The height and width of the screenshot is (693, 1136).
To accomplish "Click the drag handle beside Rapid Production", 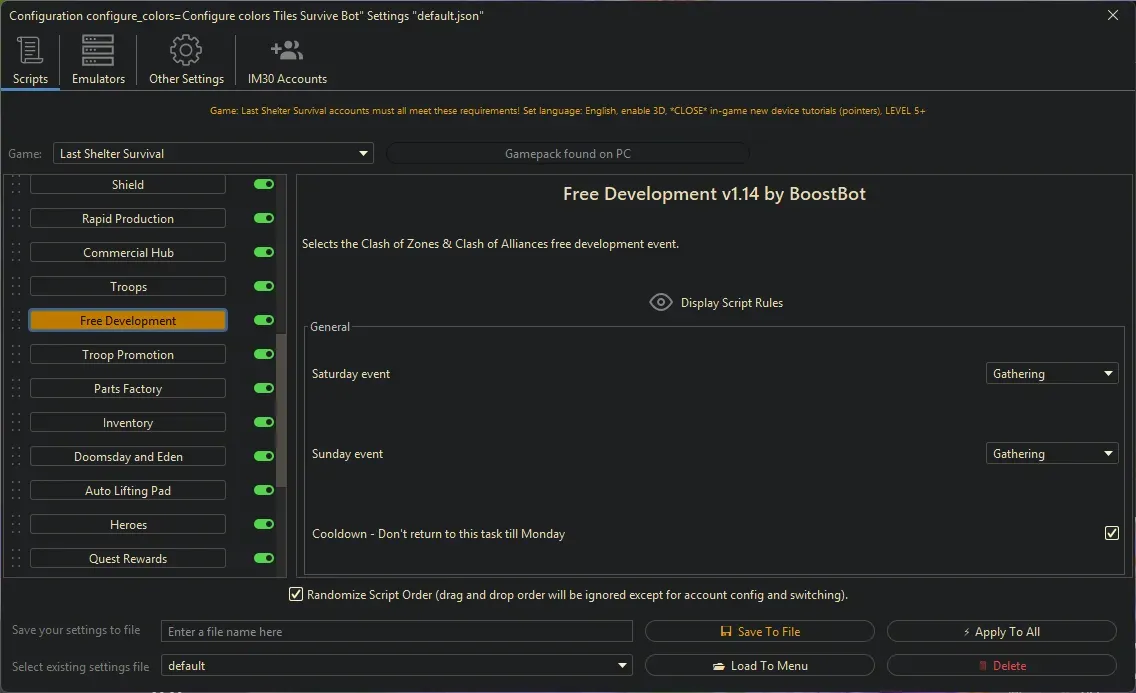I will [x=16, y=219].
